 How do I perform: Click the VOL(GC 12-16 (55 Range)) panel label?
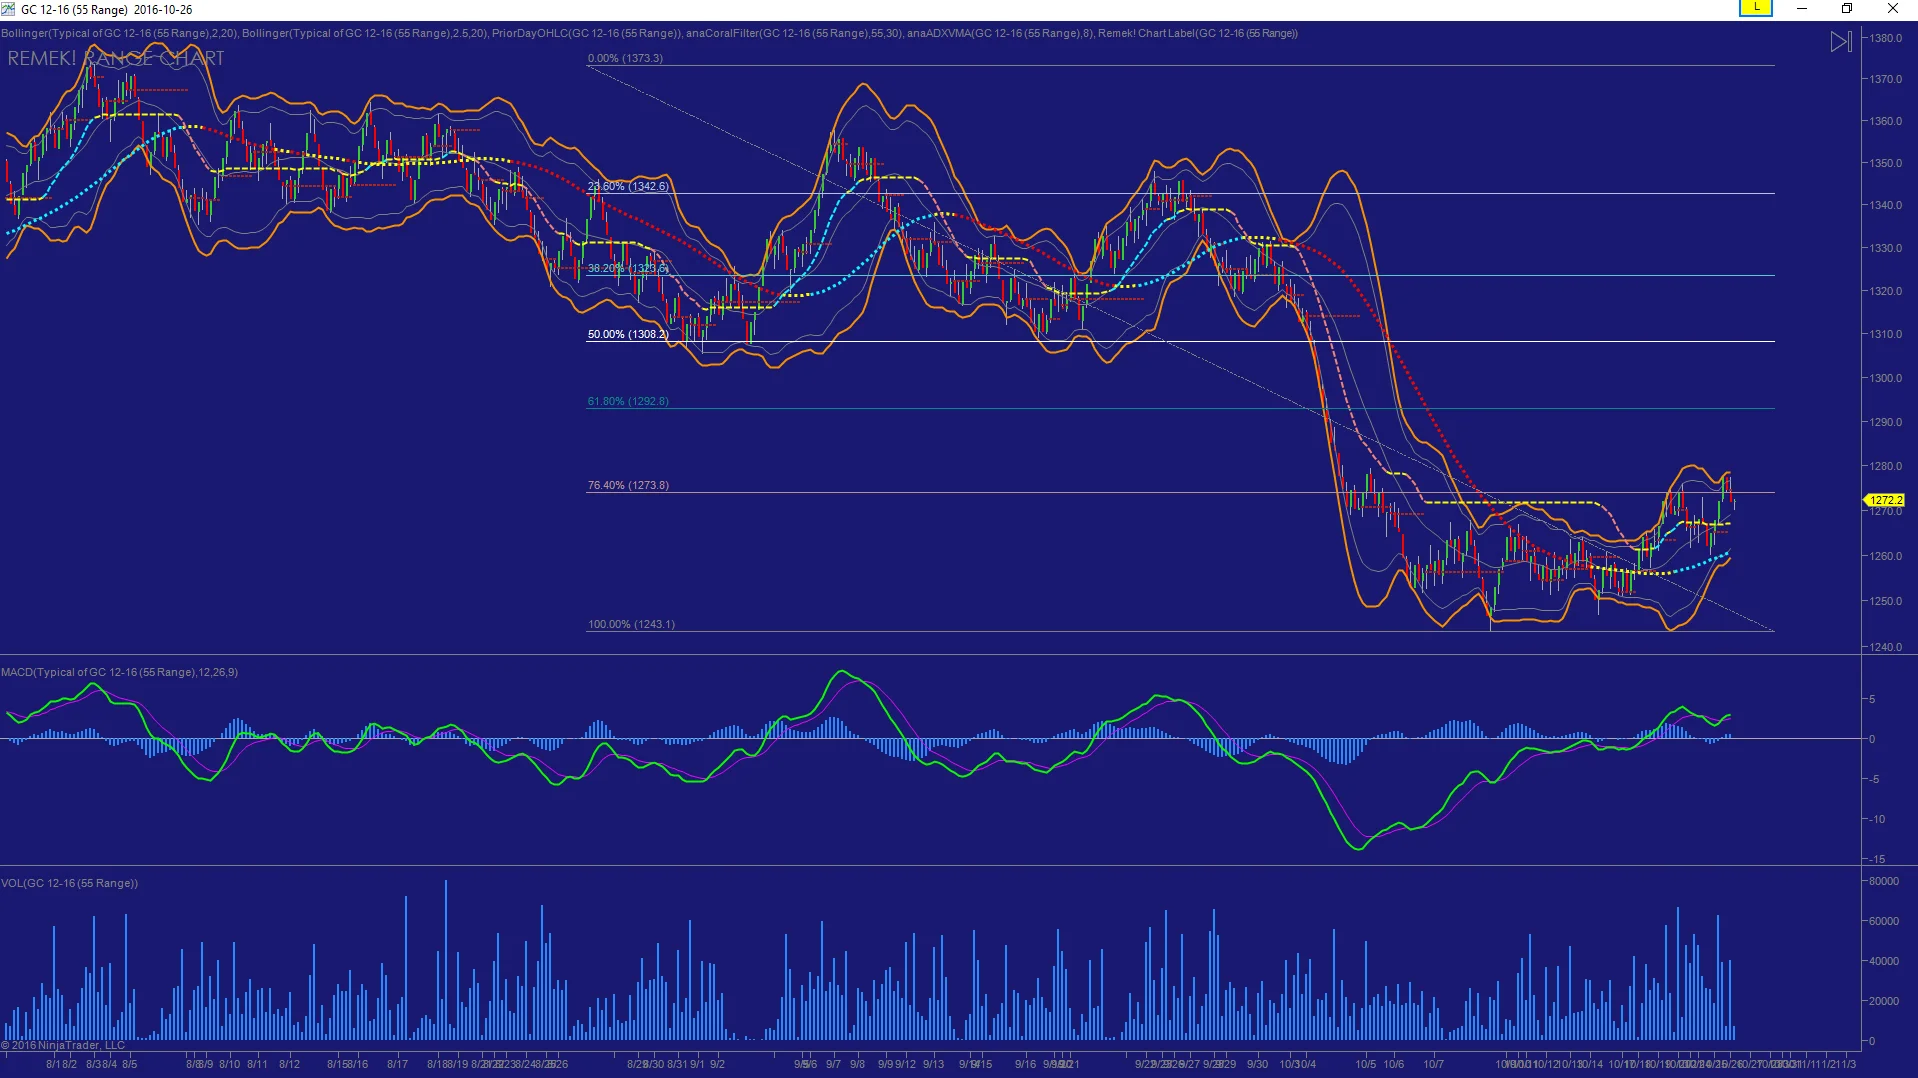click(70, 883)
